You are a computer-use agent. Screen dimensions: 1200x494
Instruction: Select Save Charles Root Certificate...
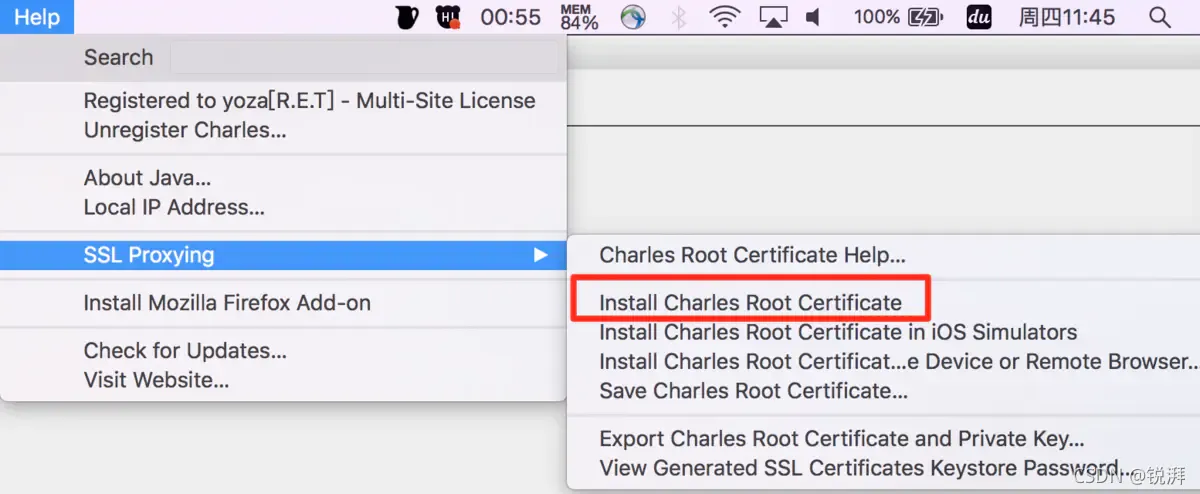pyautogui.click(x=754, y=390)
